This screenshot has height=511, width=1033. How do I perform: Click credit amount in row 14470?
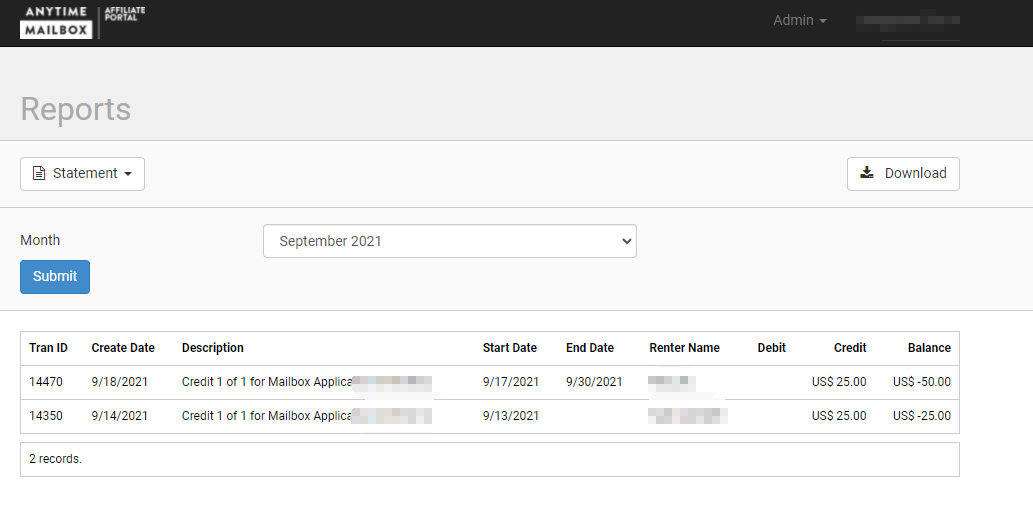[x=839, y=382]
